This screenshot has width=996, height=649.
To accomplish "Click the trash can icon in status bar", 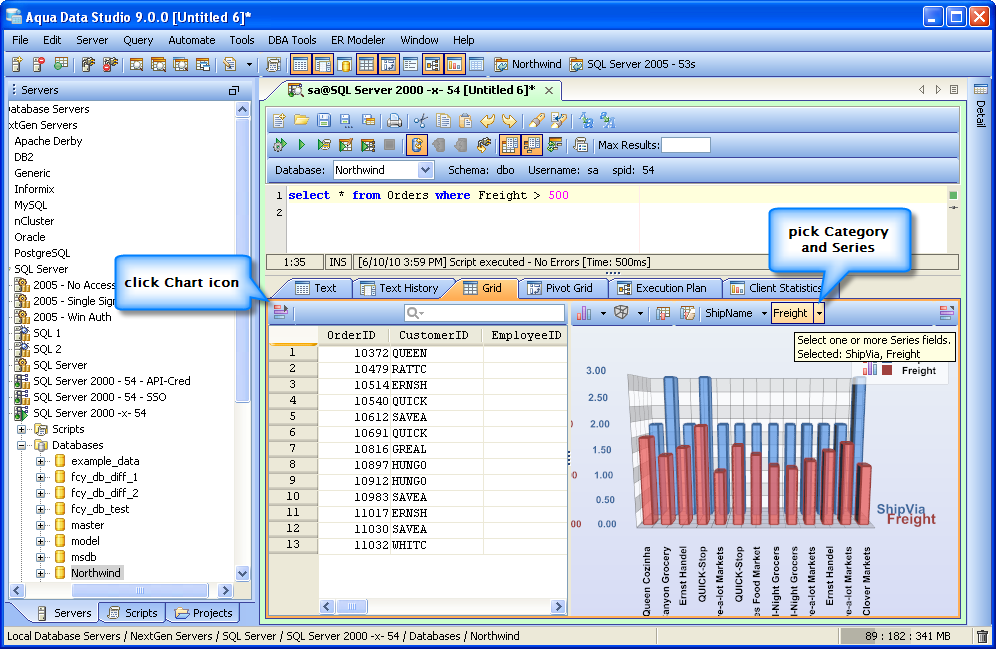I will (982, 636).
